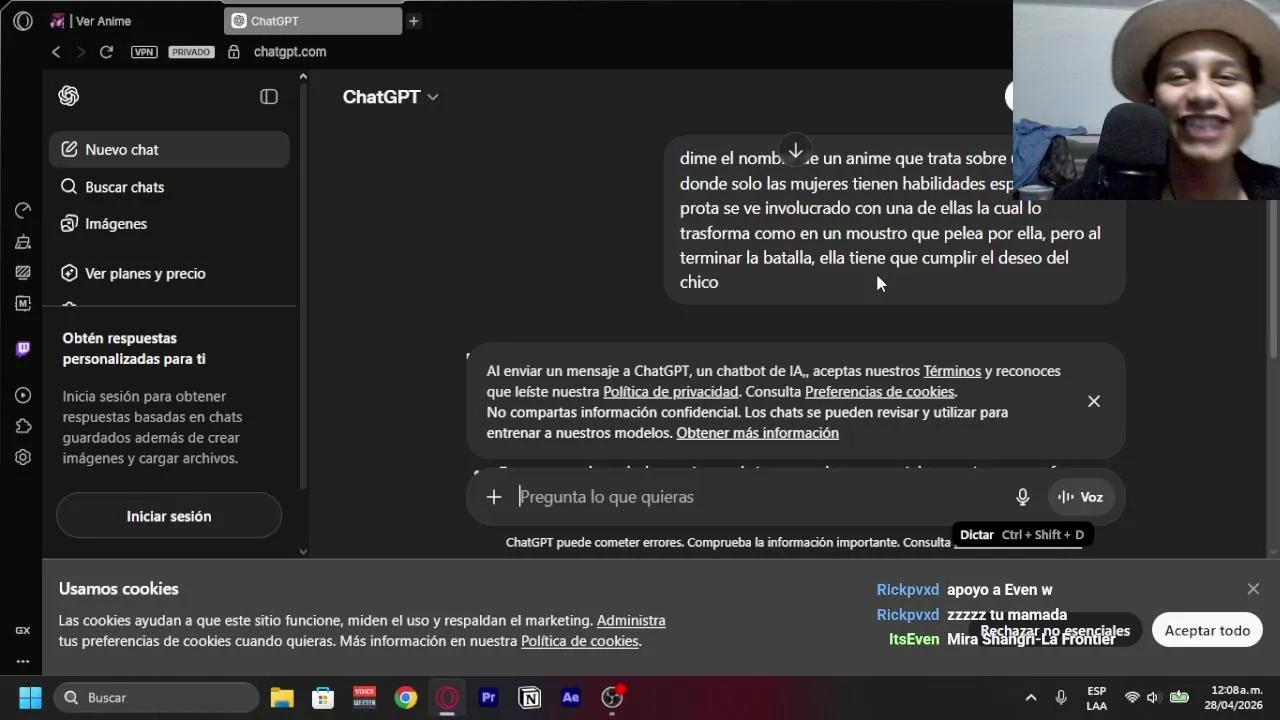Open Imágenes section

click(x=169, y=224)
